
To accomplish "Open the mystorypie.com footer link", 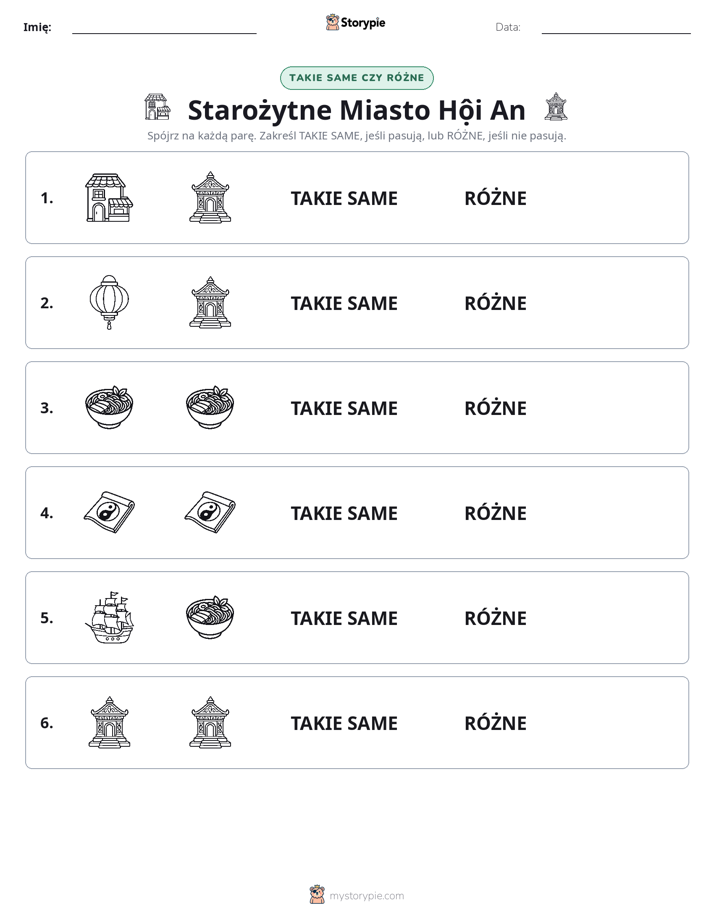I will (366, 896).
